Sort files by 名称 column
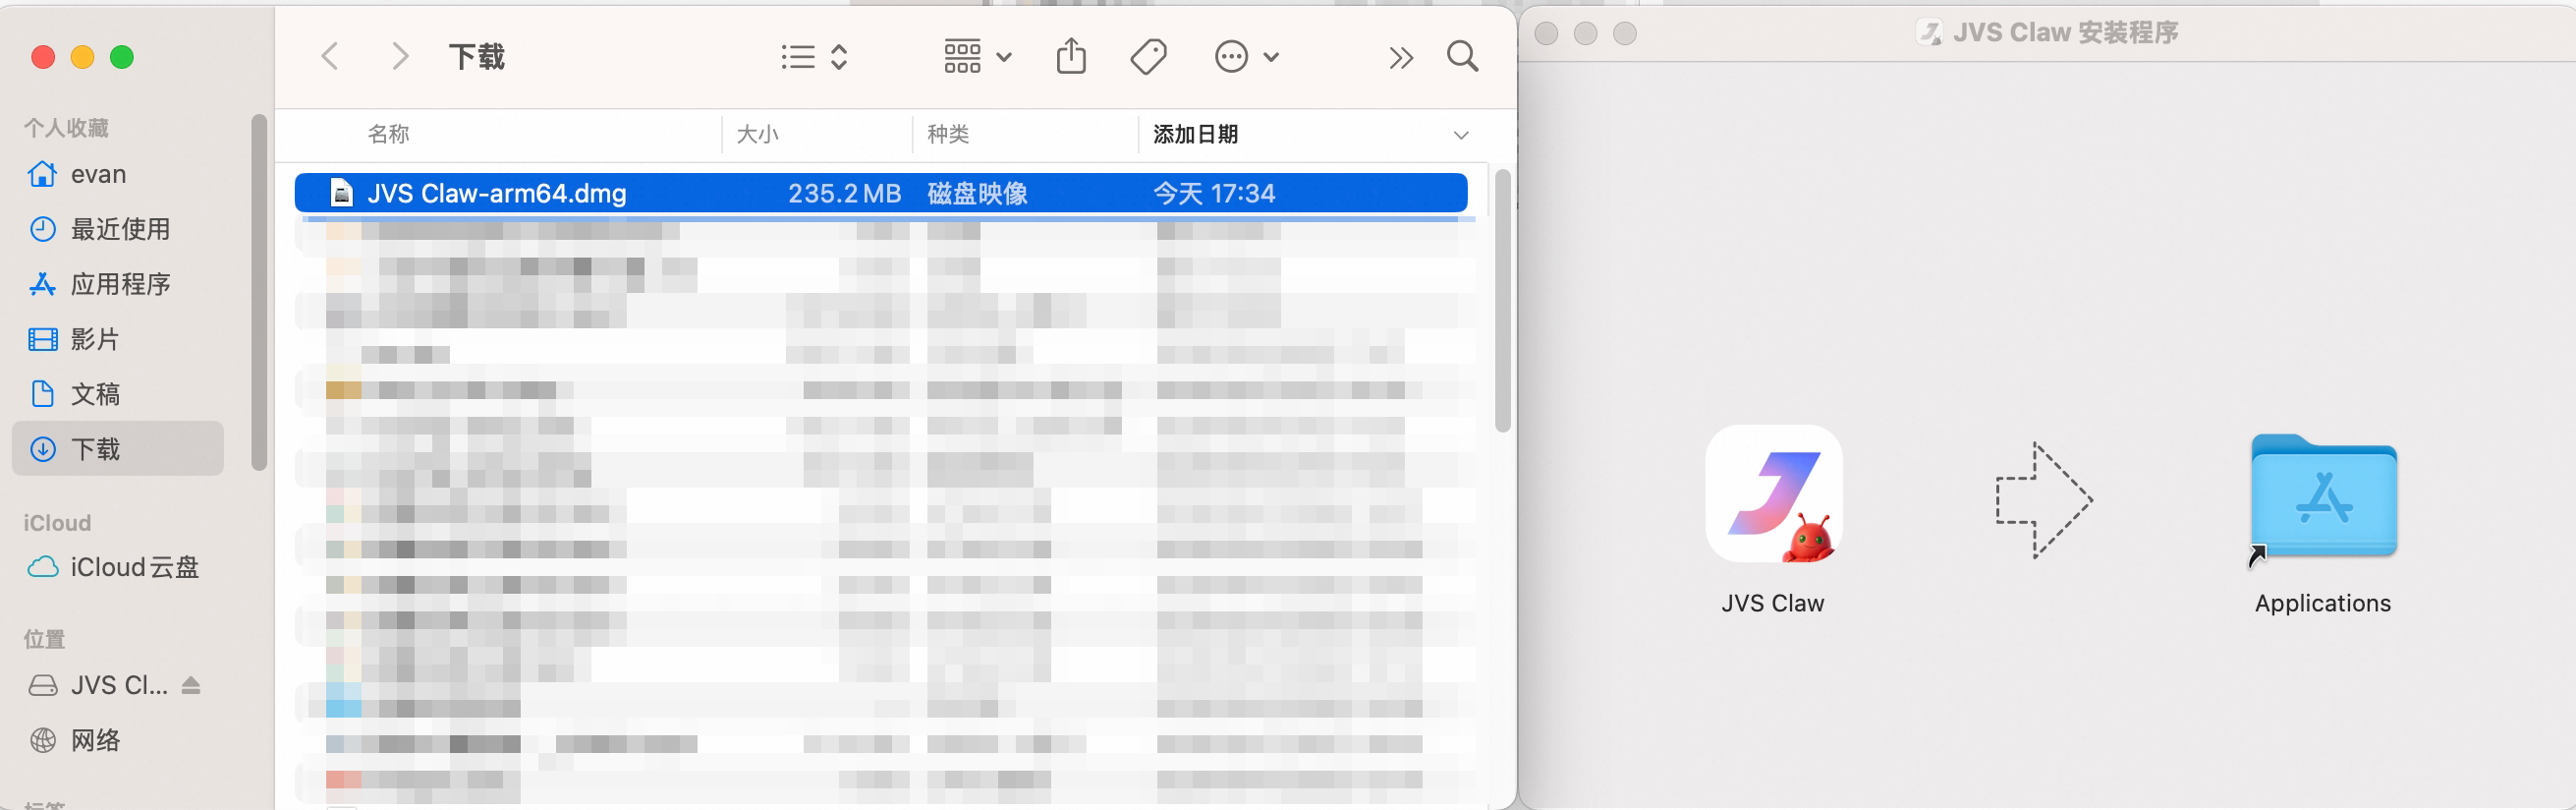 [389, 134]
